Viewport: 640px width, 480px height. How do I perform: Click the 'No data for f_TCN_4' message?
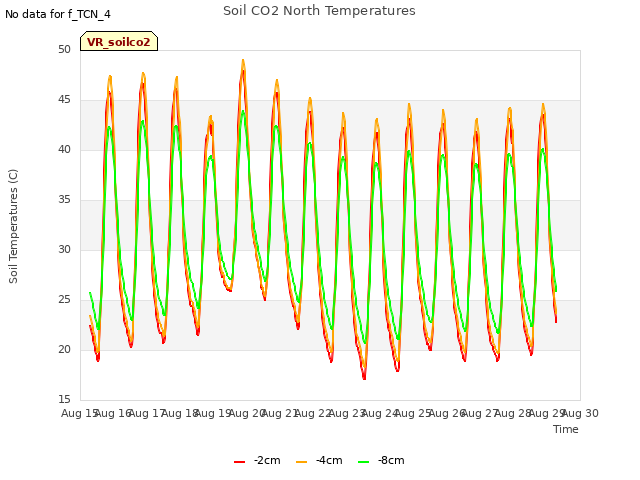[x=58, y=14]
